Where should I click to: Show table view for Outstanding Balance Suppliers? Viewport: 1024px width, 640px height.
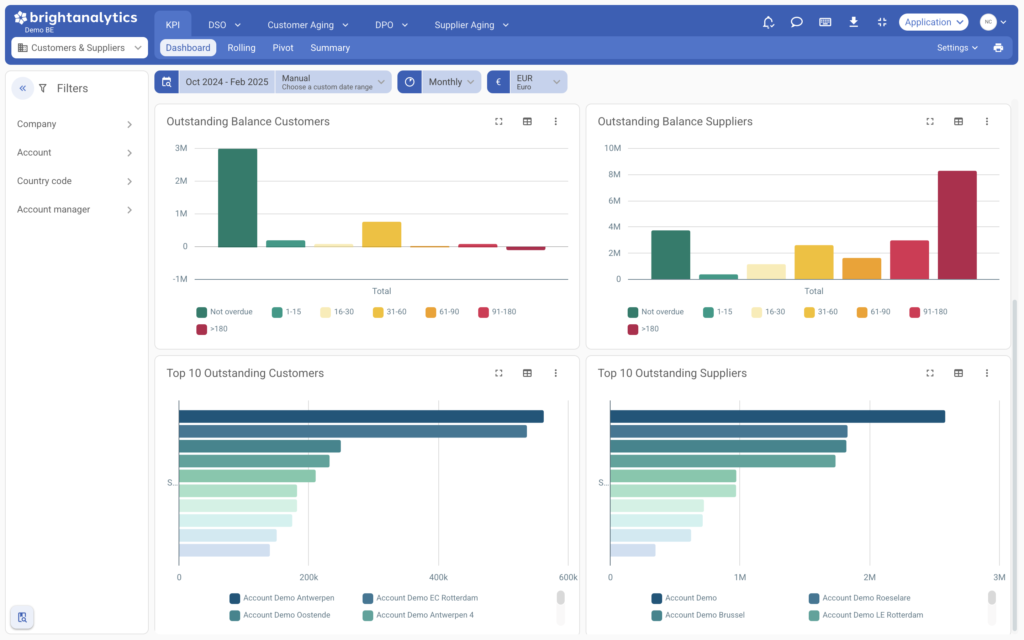[958, 121]
